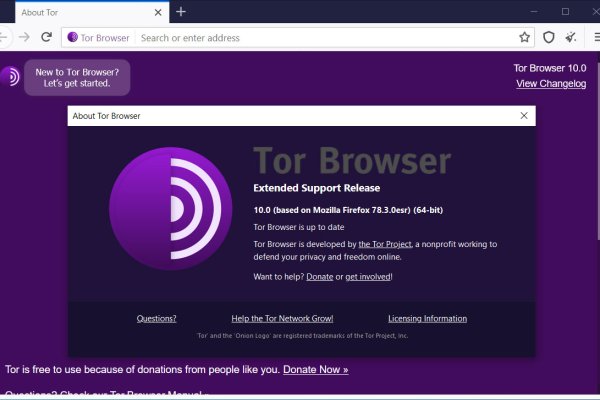
Task: Click the search or enter address field
Action: pyautogui.click(x=320, y=37)
